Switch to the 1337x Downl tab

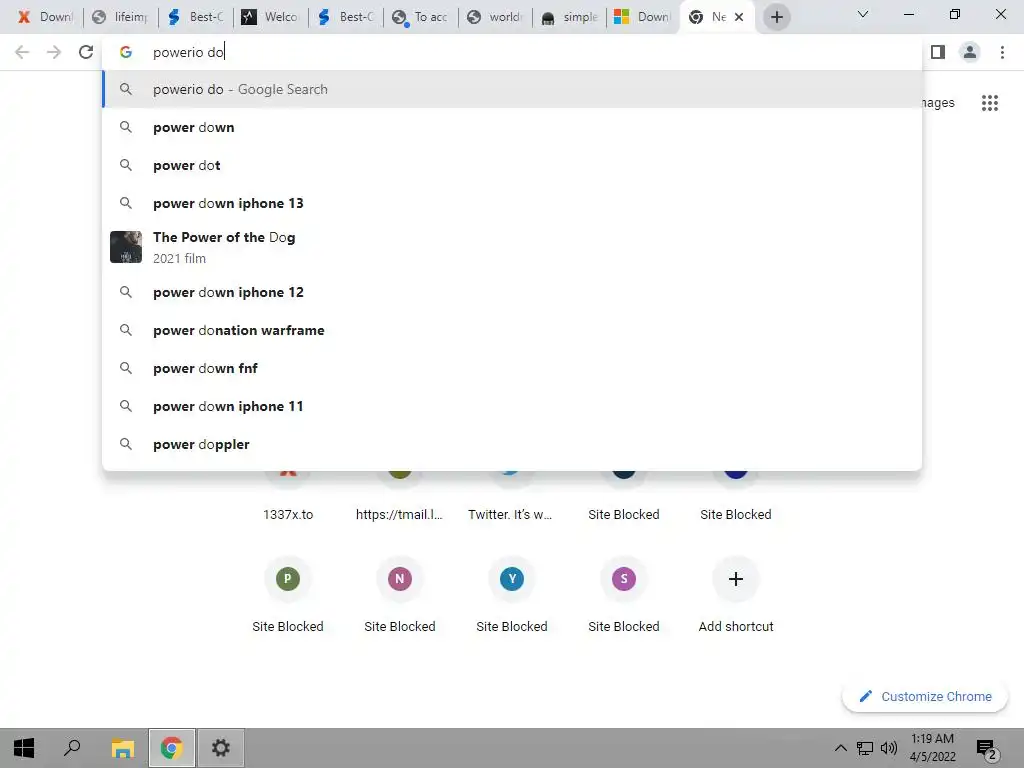coord(46,17)
